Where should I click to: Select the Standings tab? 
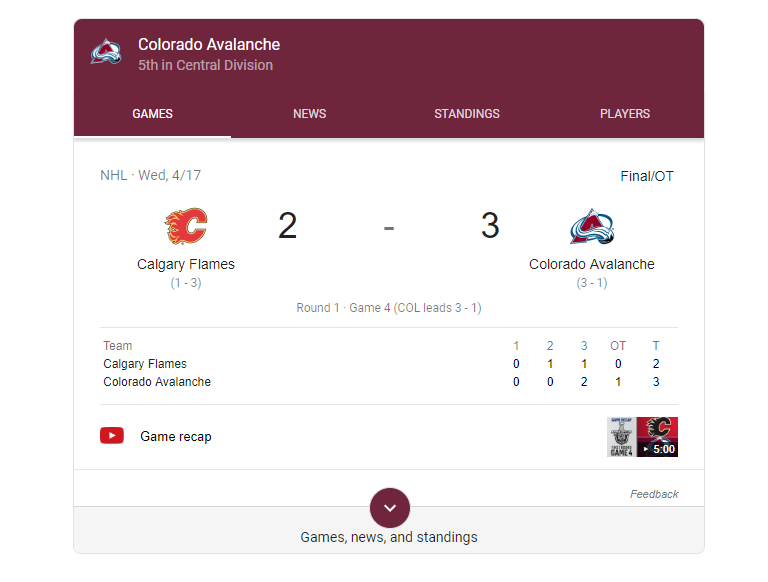pos(467,114)
